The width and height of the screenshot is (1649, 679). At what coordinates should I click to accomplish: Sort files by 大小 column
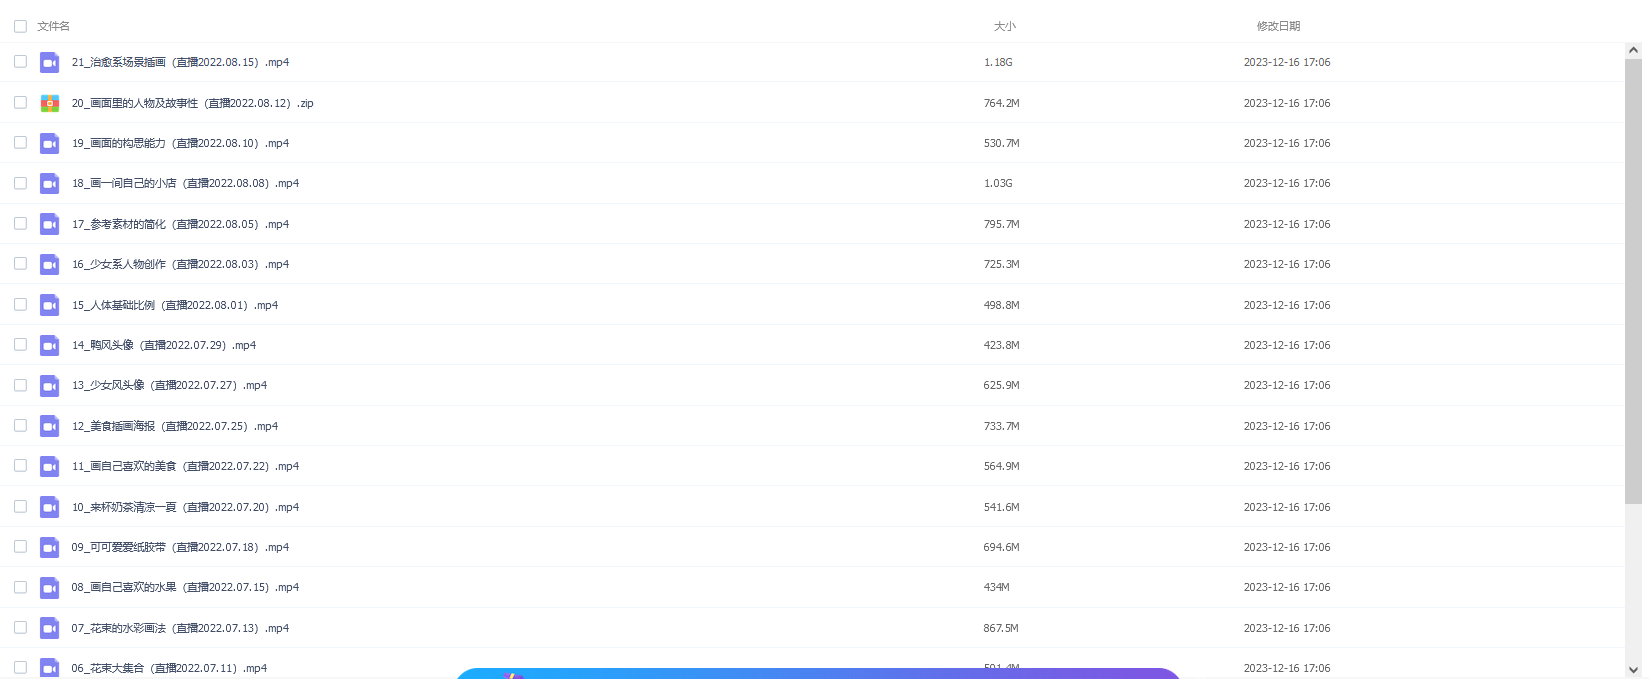[1004, 26]
